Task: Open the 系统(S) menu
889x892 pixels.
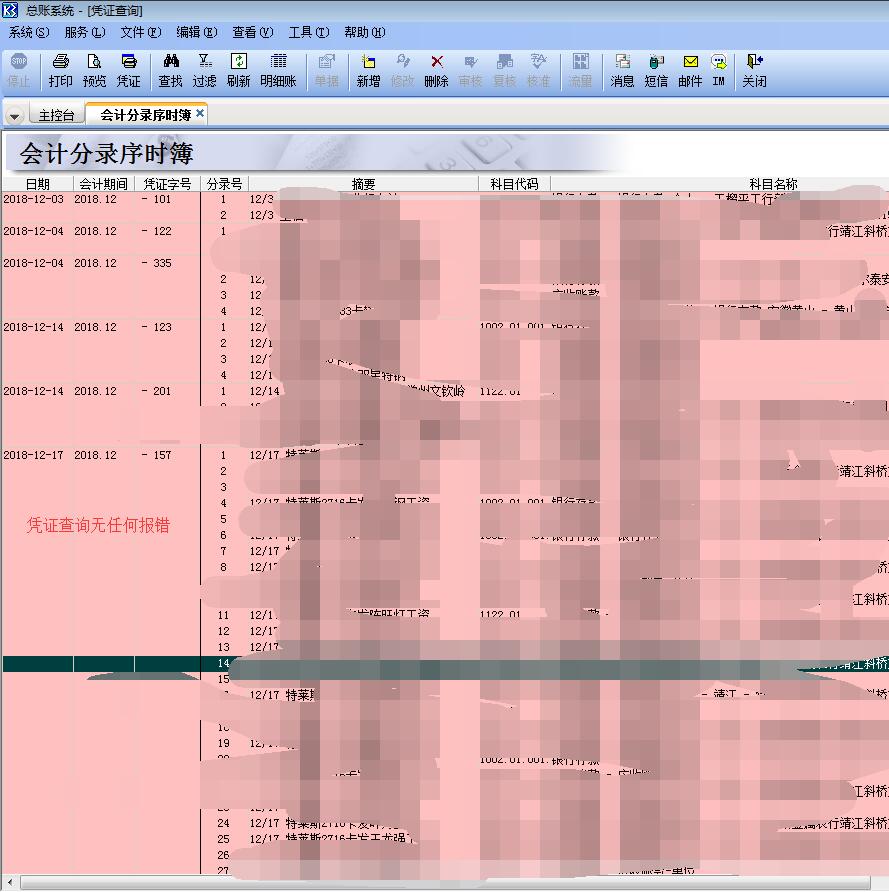Action: [x=28, y=32]
